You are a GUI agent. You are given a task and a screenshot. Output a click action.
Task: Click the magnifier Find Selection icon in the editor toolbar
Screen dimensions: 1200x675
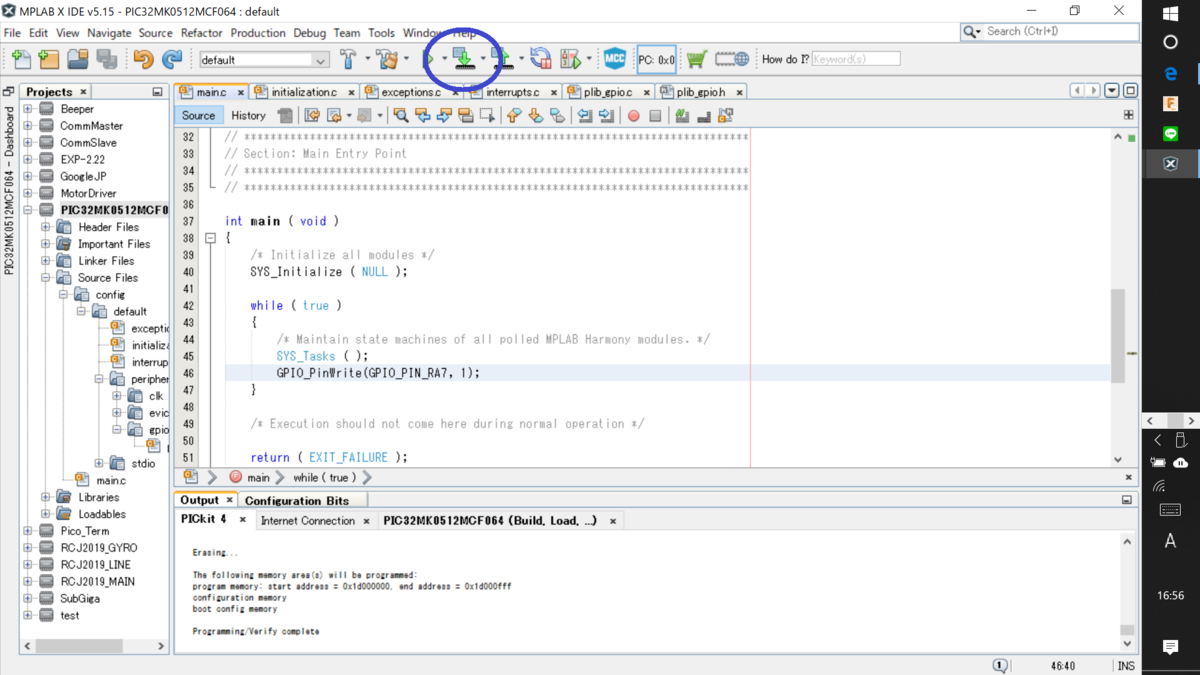pyautogui.click(x=401, y=116)
